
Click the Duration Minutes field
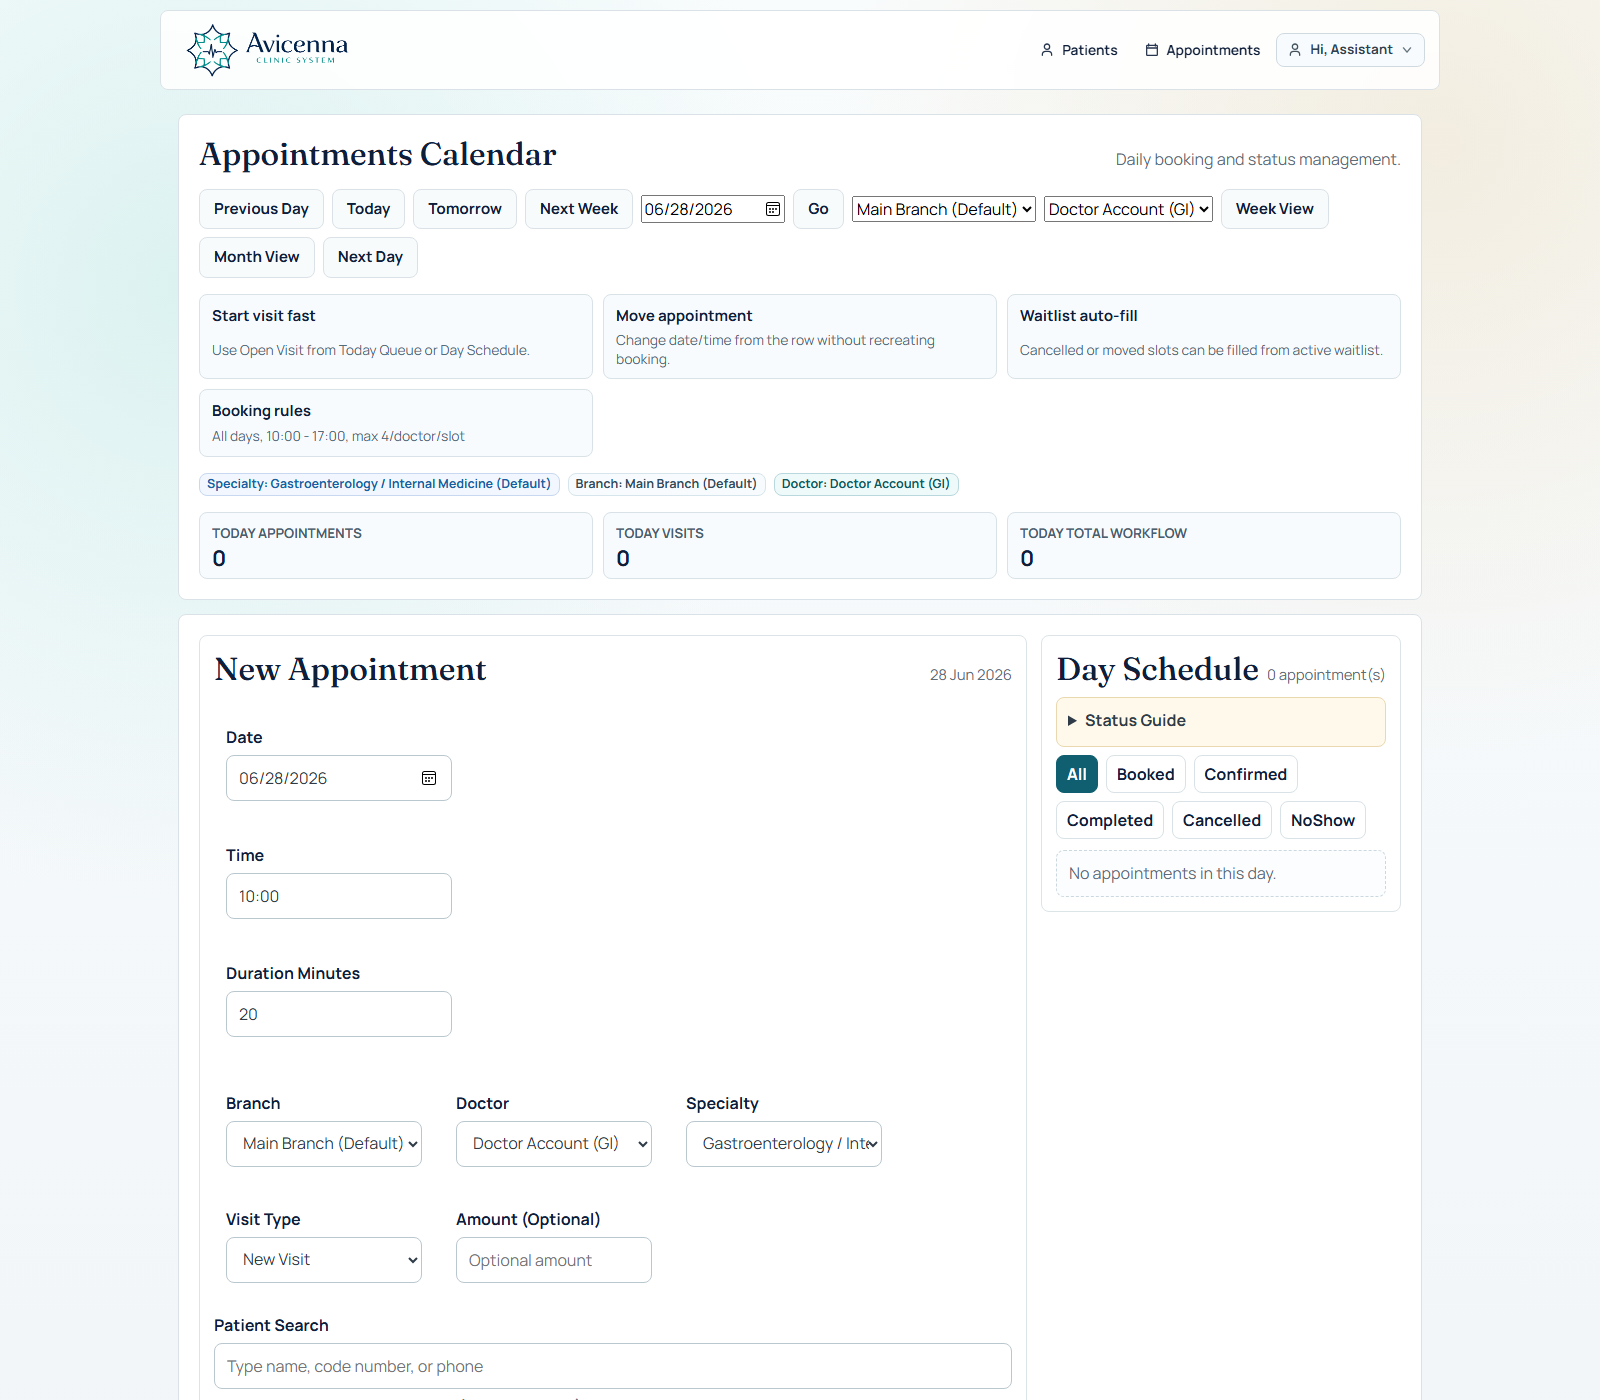tap(339, 1014)
